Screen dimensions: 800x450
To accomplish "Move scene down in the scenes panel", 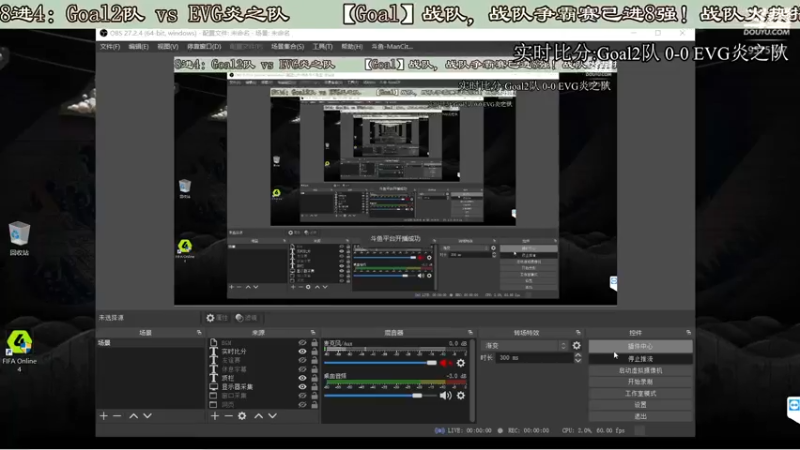I will pyautogui.click(x=147, y=416).
